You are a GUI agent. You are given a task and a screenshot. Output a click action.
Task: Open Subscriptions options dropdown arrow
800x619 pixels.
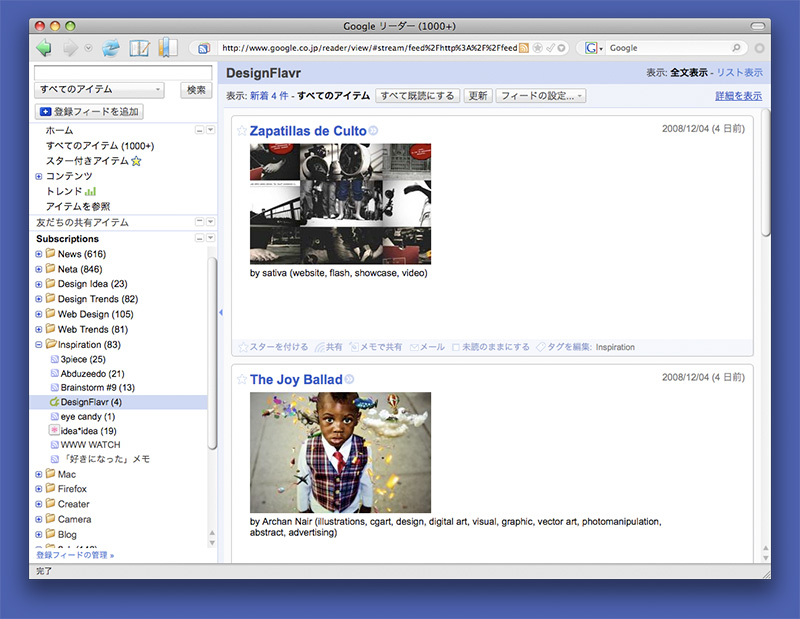point(210,238)
